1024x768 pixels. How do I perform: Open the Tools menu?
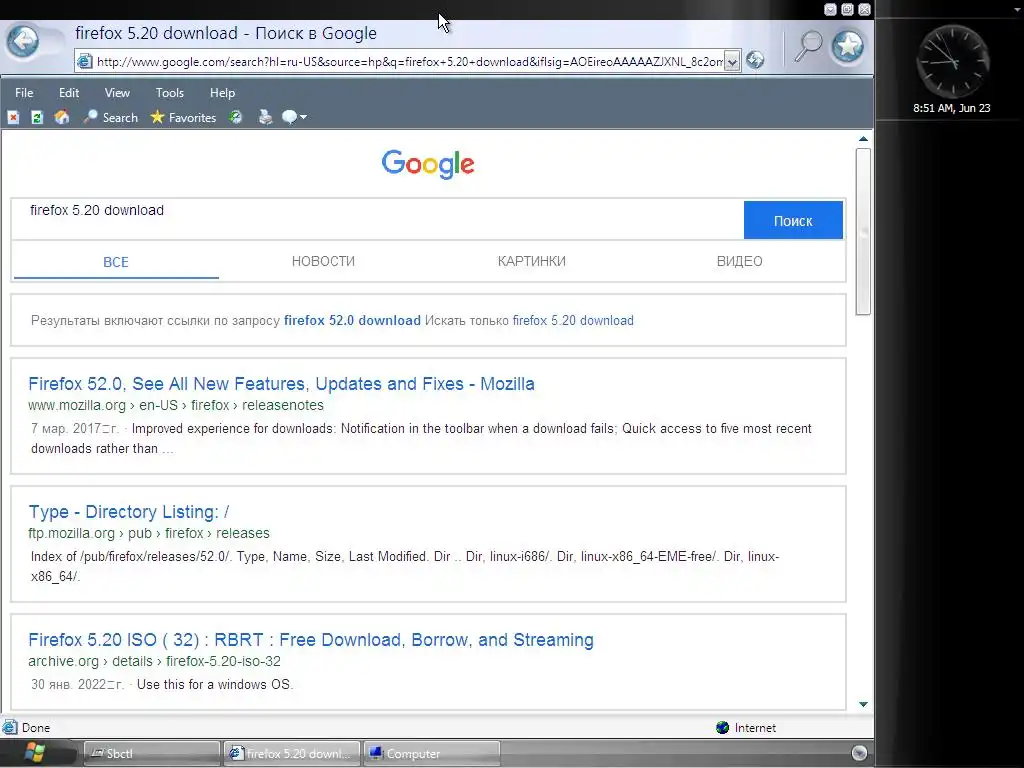click(170, 93)
